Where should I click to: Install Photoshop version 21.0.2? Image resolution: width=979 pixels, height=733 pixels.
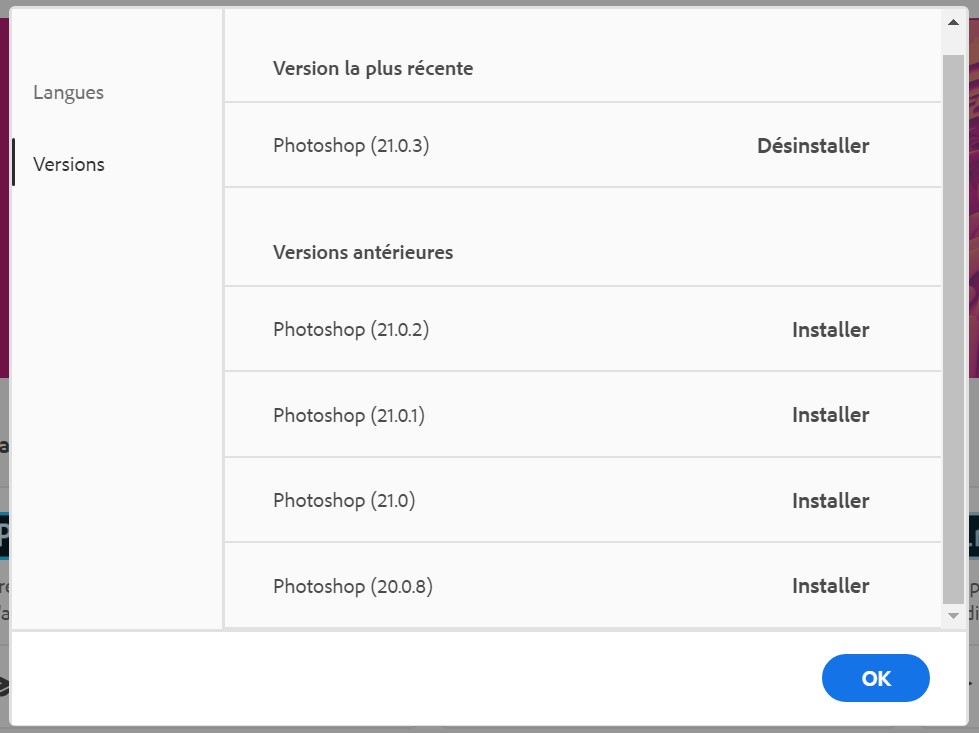830,330
